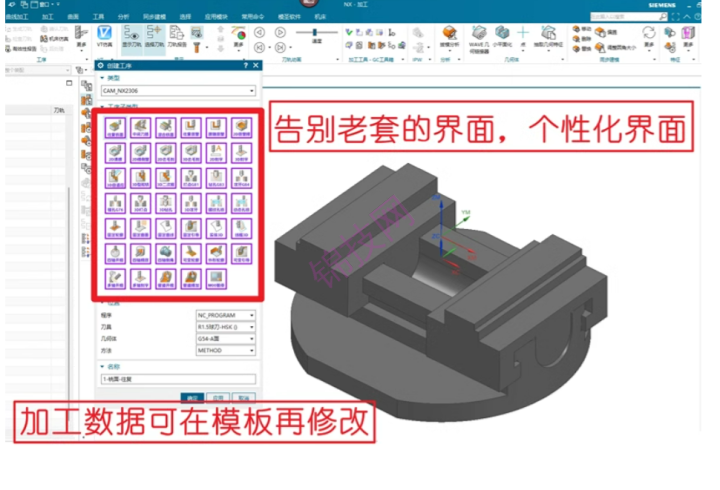Select the first operation subtype icon in the grid

pyautogui.click(x=113, y=127)
